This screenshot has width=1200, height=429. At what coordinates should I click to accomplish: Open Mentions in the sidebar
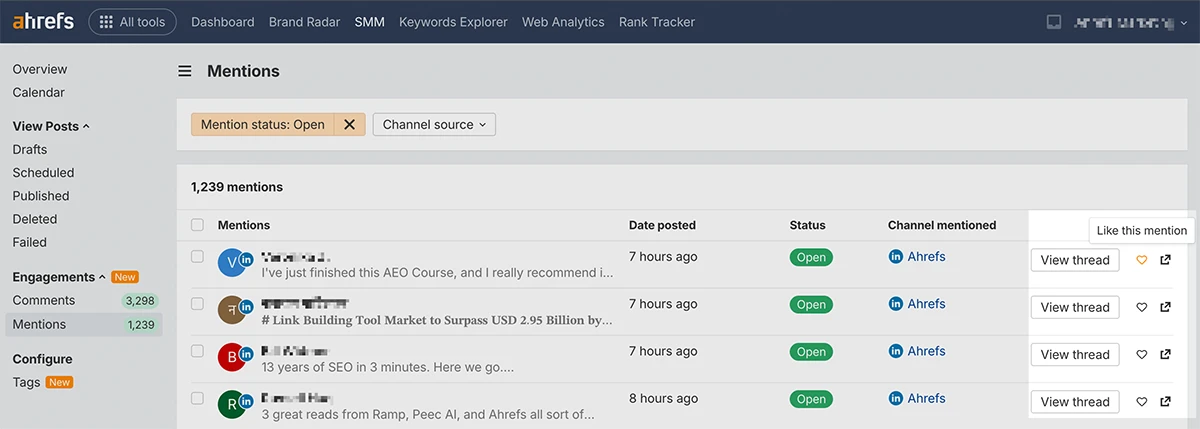pyautogui.click(x=84, y=324)
